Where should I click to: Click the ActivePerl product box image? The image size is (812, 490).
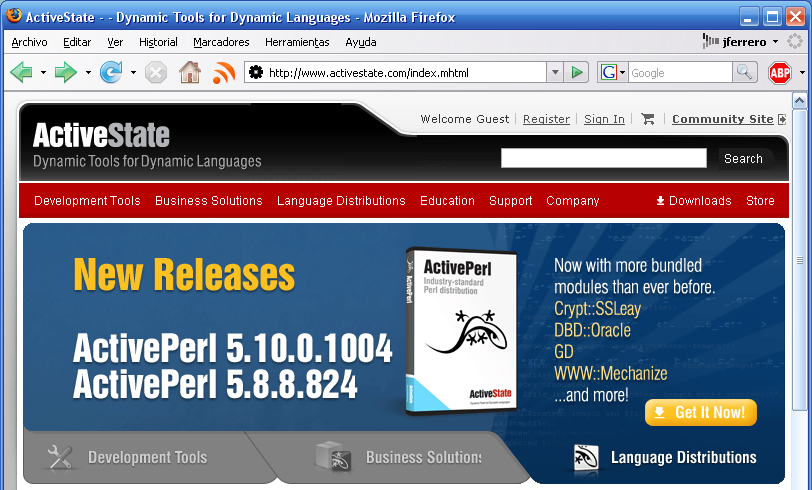pyautogui.click(x=461, y=332)
